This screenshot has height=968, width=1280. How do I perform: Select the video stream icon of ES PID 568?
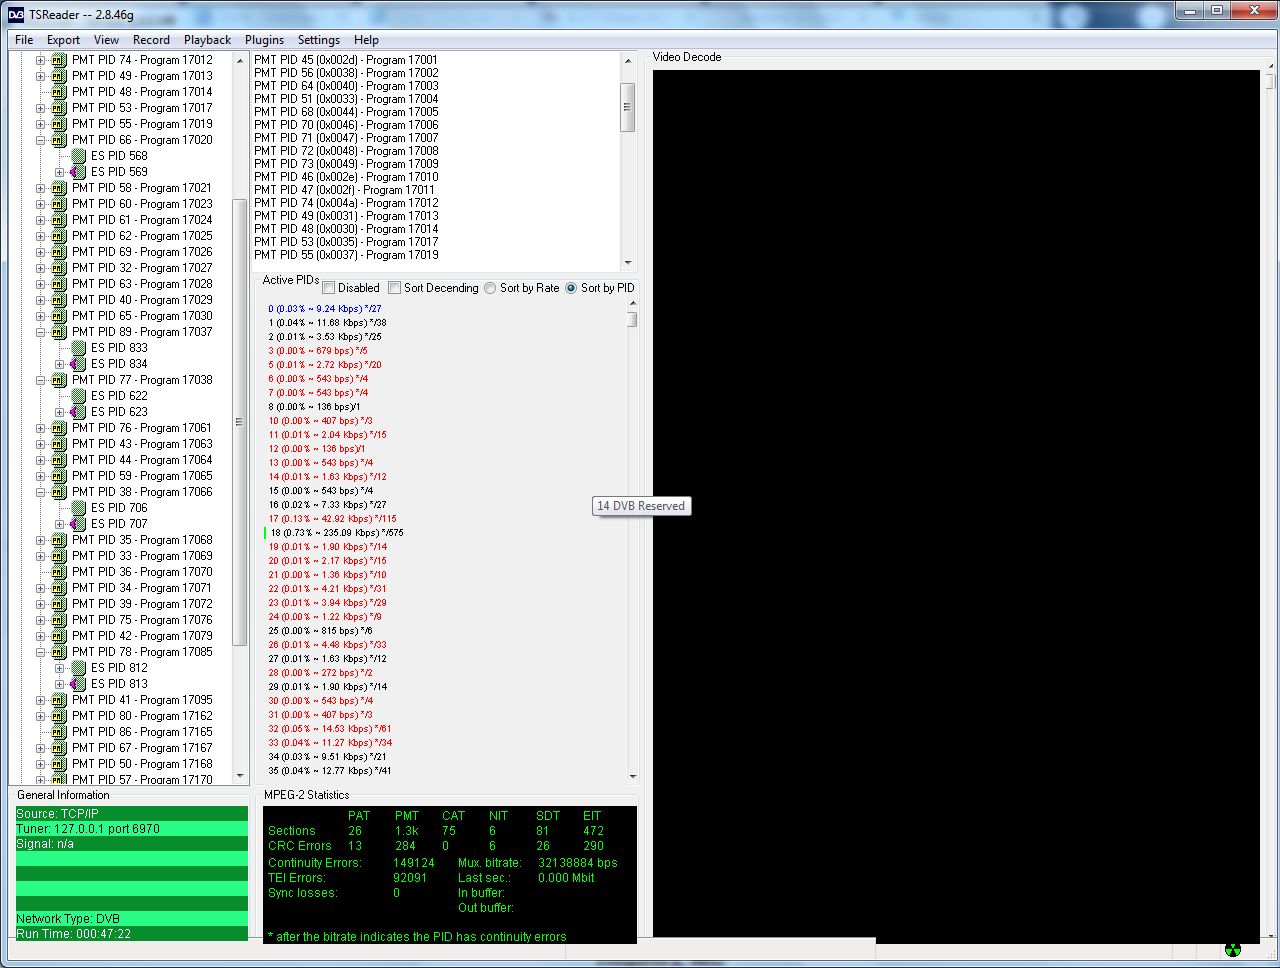point(77,156)
